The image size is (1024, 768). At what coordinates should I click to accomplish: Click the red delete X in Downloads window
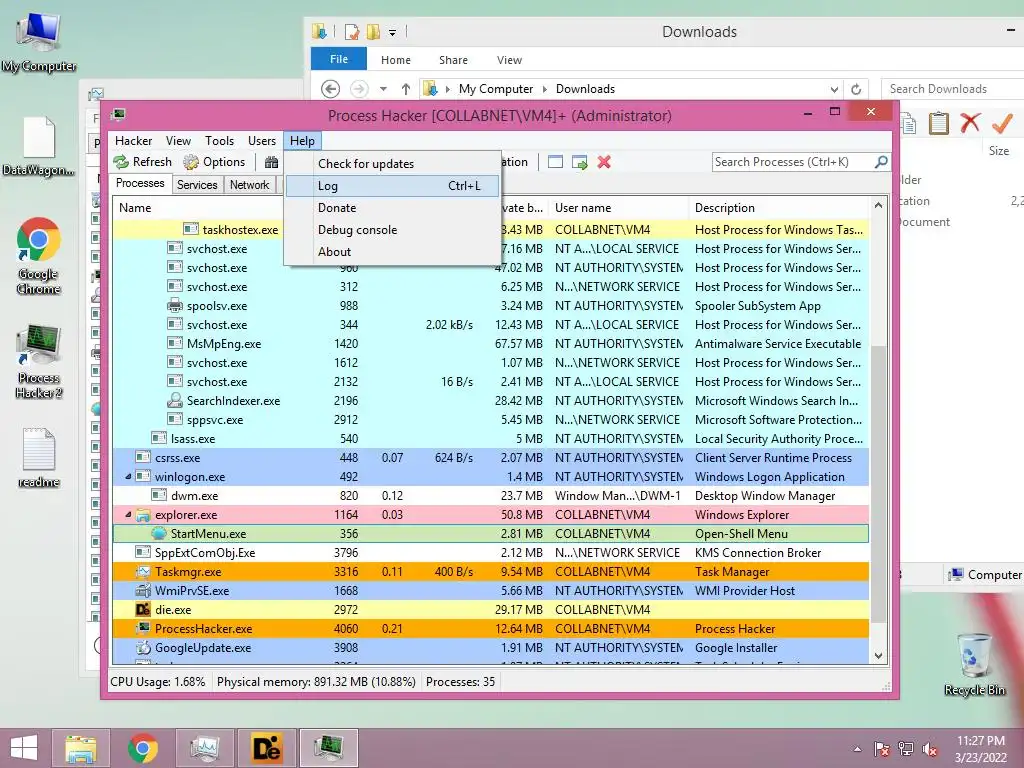970,123
